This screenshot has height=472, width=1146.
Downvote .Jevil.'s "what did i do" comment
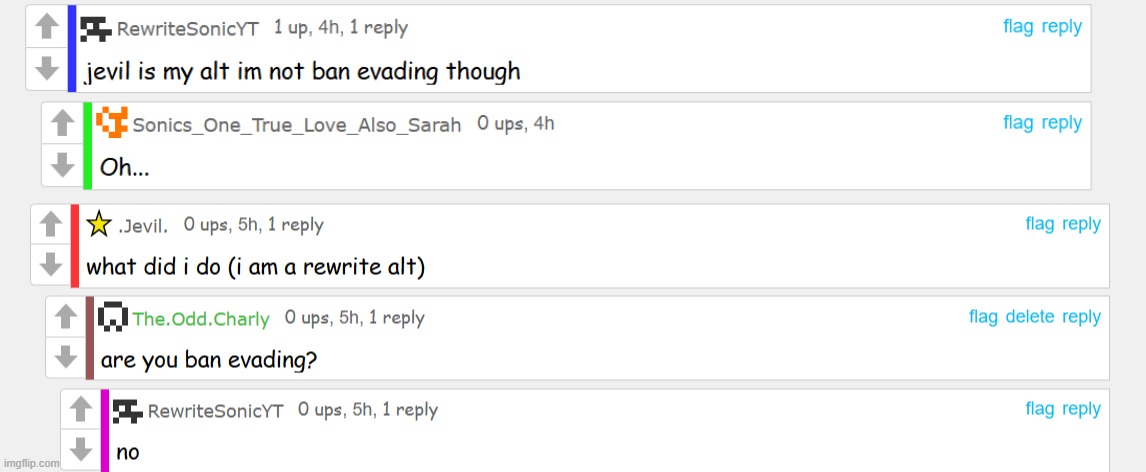click(50, 265)
